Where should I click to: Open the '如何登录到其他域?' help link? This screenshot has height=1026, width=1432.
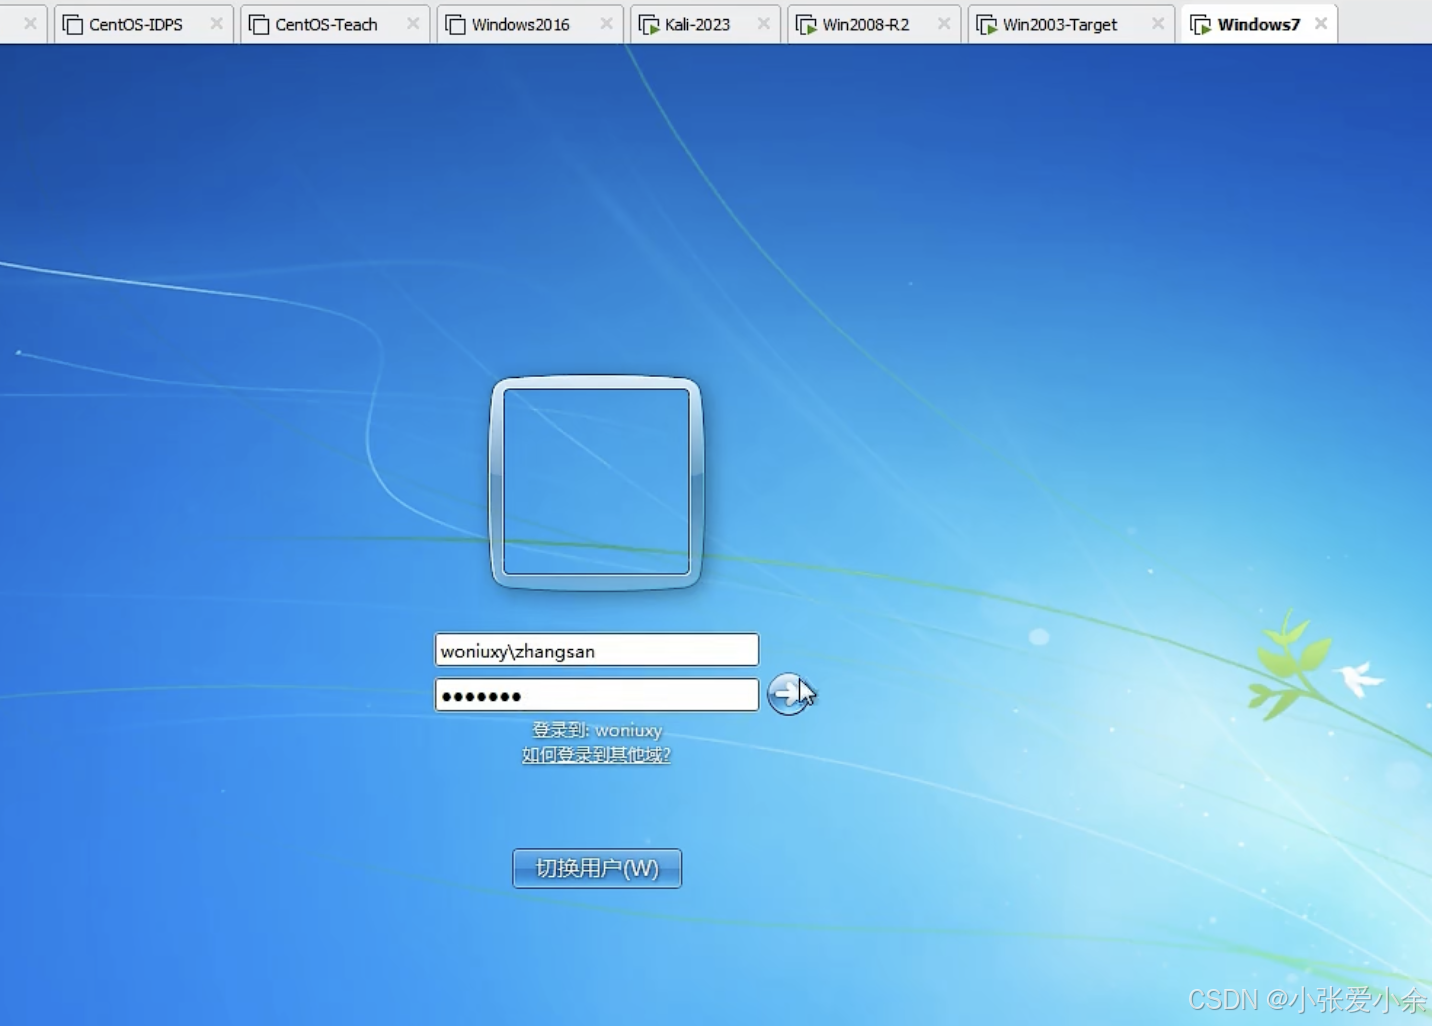(596, 755)
